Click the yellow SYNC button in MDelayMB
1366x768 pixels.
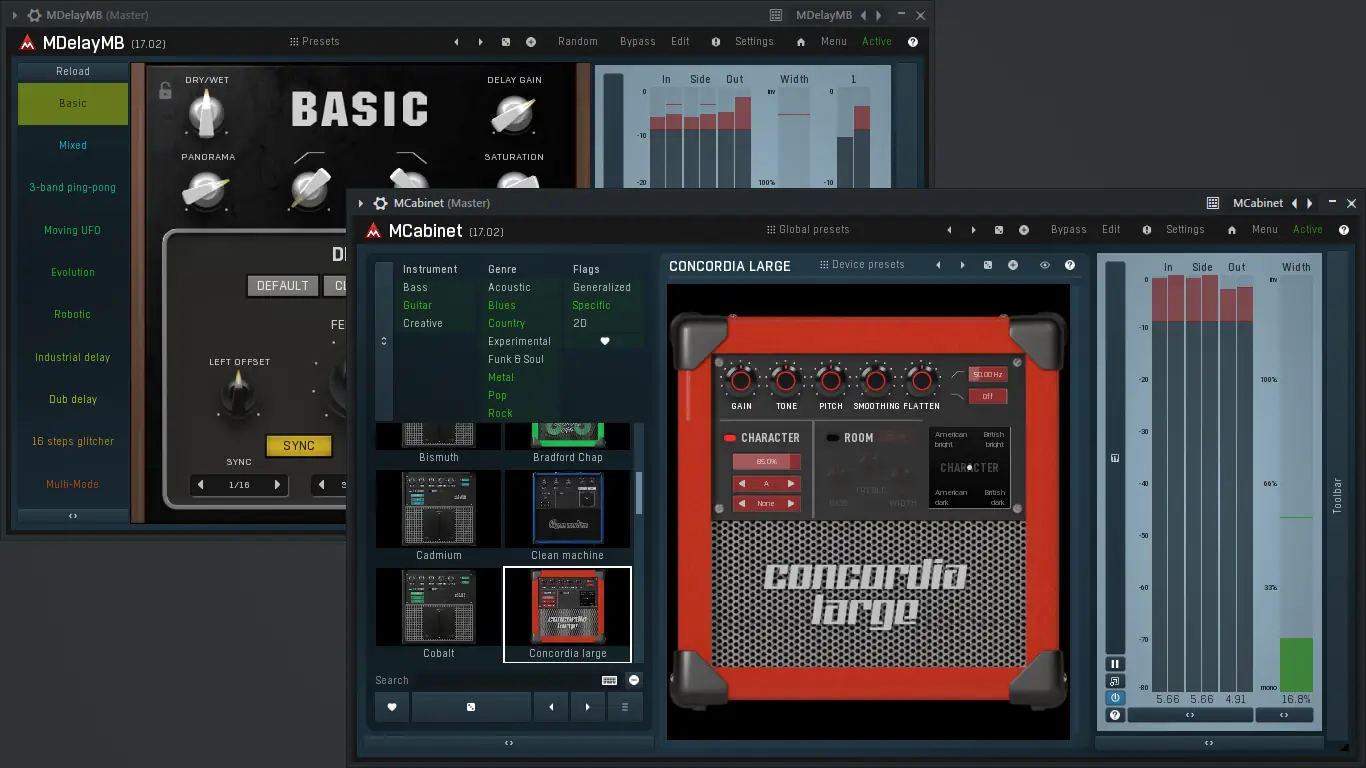point(298,446)
